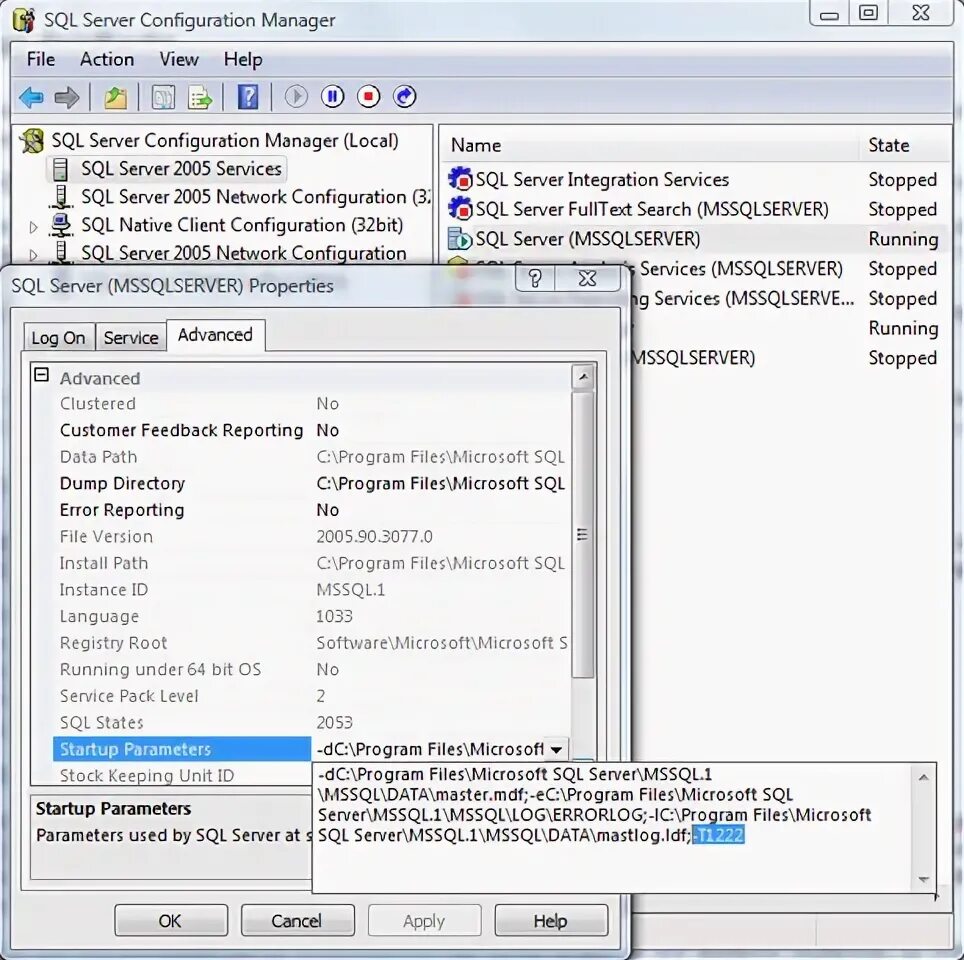This screenshot has width=964, height=960.
Task: Click the Language property label
Action: click(99, 616)
